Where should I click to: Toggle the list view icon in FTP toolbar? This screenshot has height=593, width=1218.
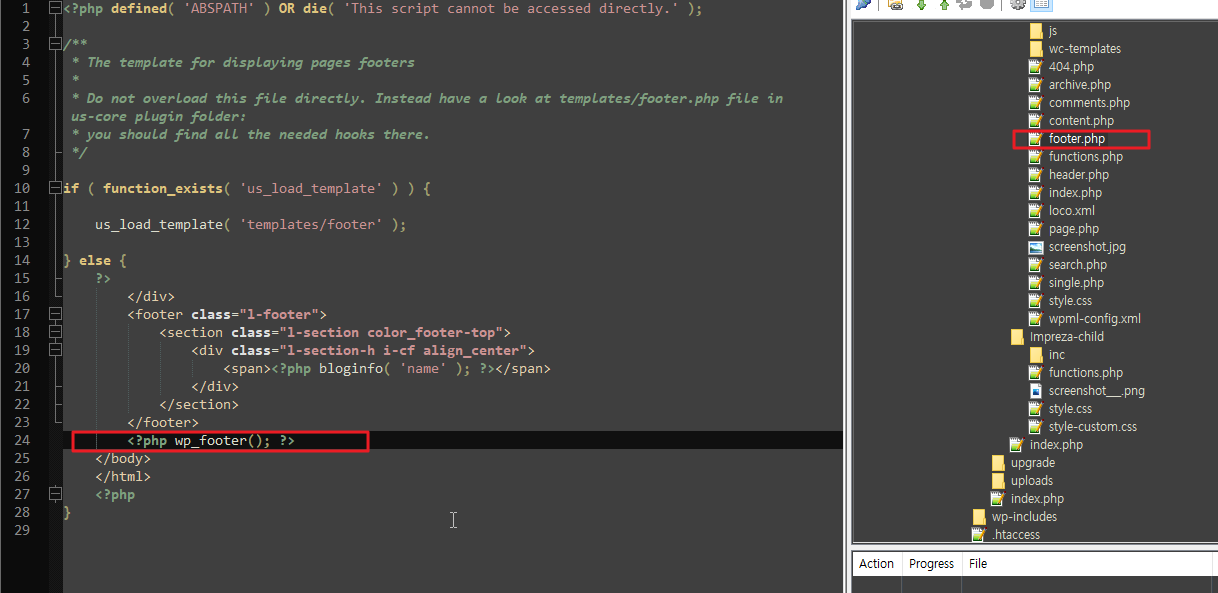pos(1041,5)
